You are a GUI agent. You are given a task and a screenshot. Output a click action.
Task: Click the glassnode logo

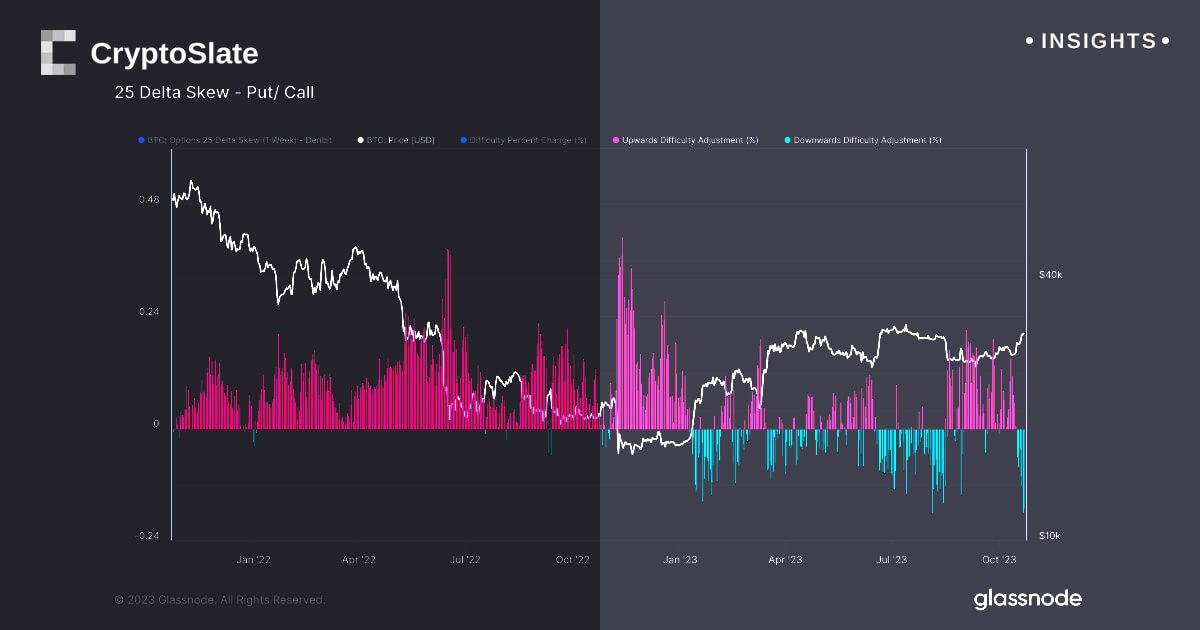[x=1027, y=599]
